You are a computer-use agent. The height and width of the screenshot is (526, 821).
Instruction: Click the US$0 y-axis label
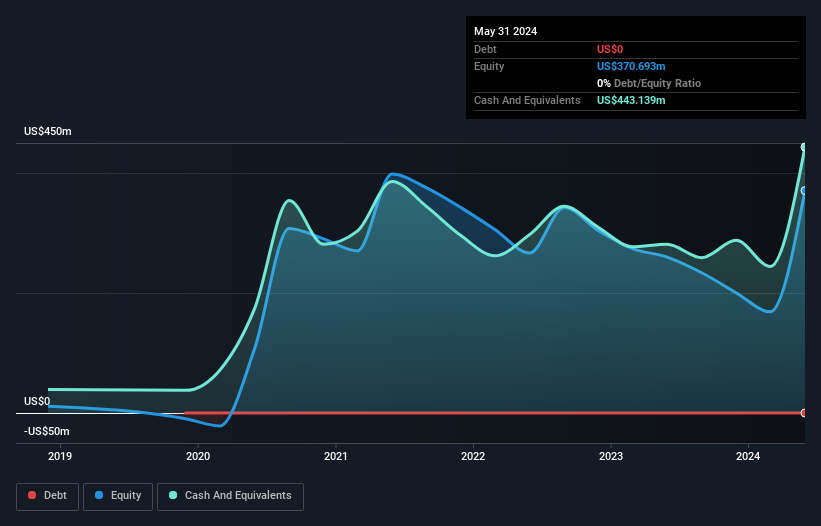37,401
